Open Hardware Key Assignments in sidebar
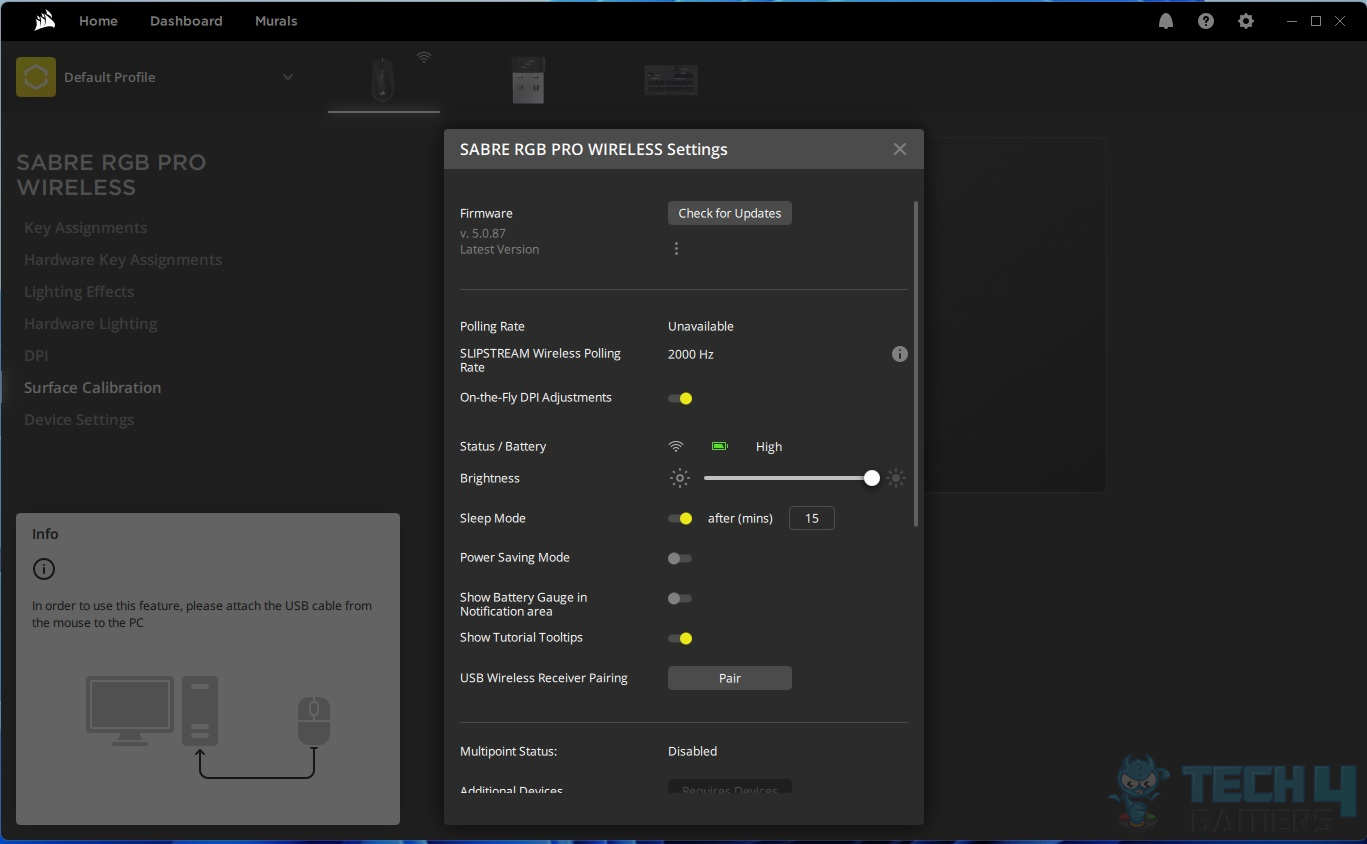Image resolution: width=1367 pixels, height=844 pixels. pos(123,260)
